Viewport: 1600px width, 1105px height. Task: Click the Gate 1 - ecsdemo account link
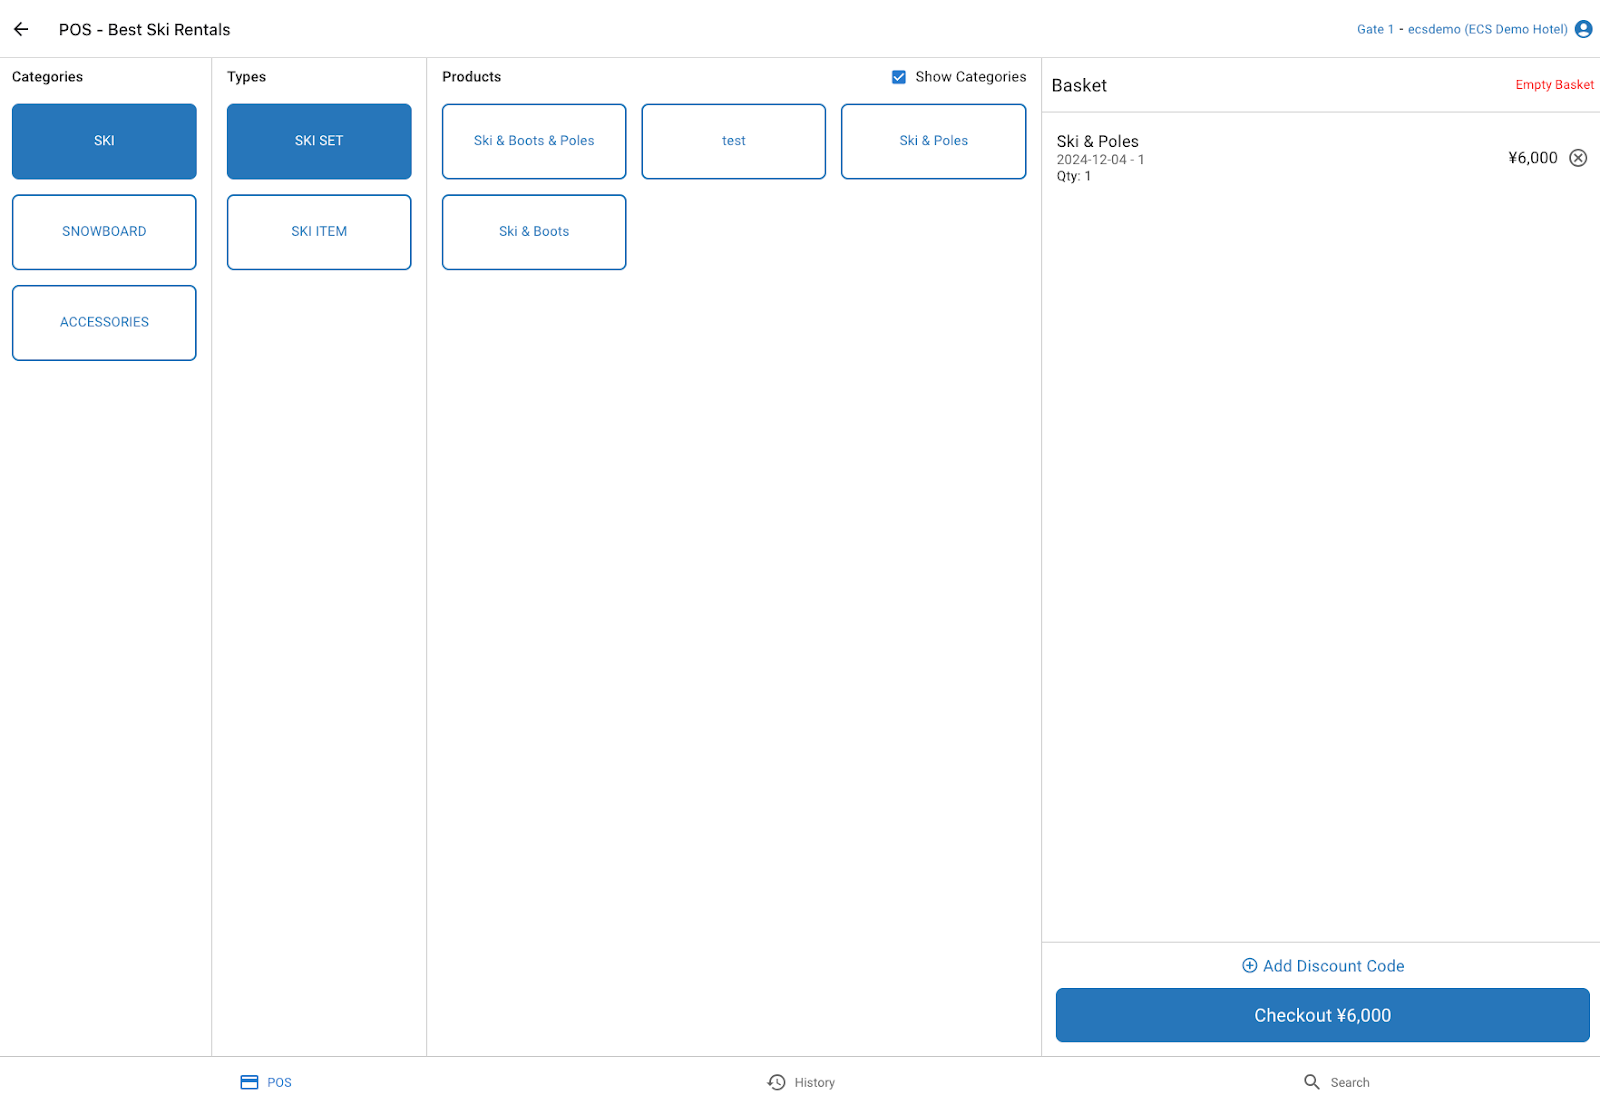tap(1465, 29)
